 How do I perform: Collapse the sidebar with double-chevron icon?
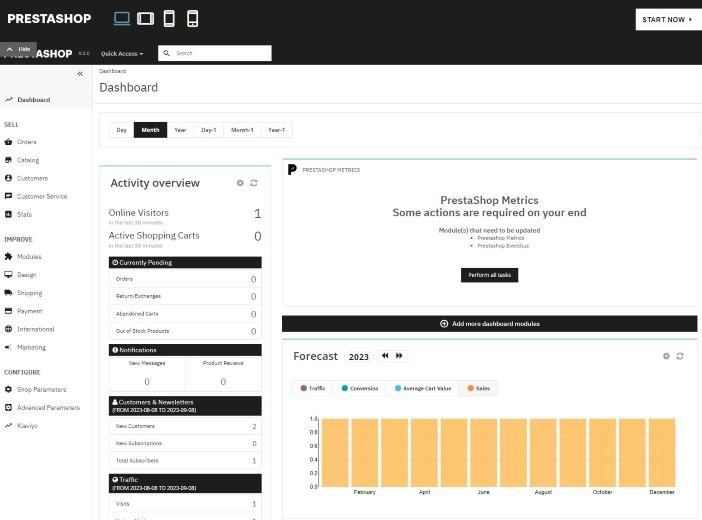point(80,74)
